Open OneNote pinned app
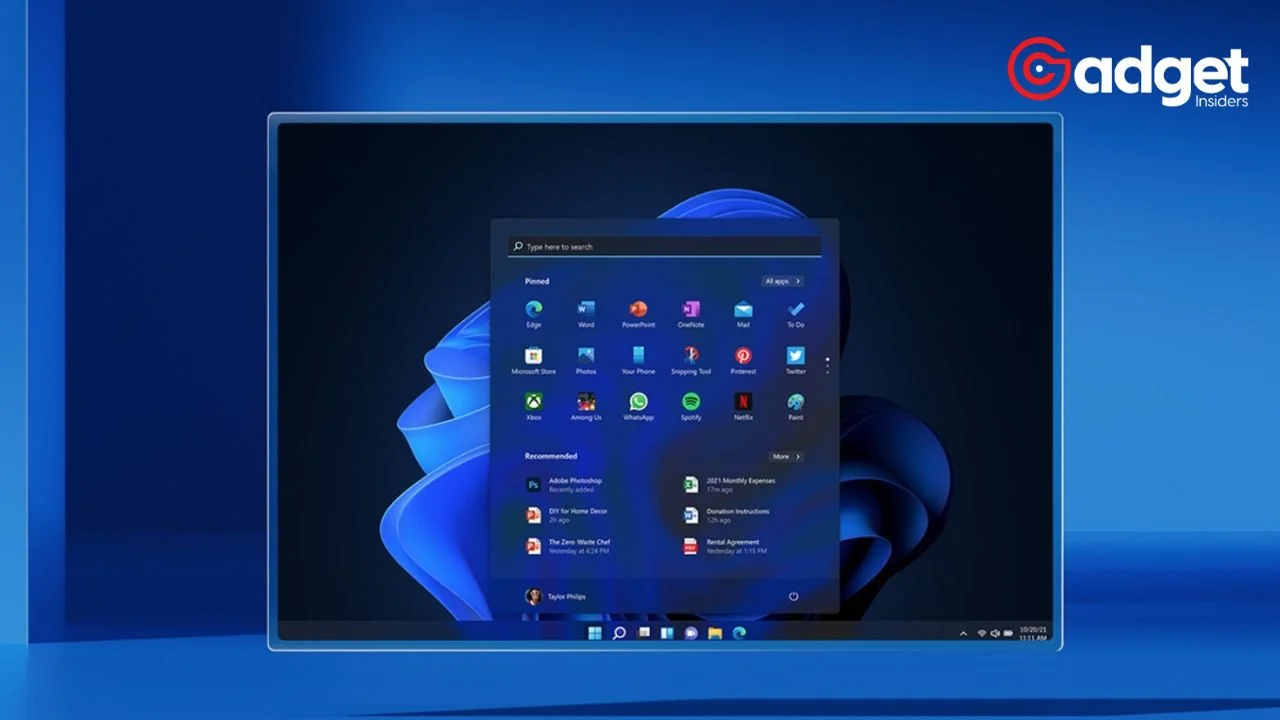 pos(691,314)
